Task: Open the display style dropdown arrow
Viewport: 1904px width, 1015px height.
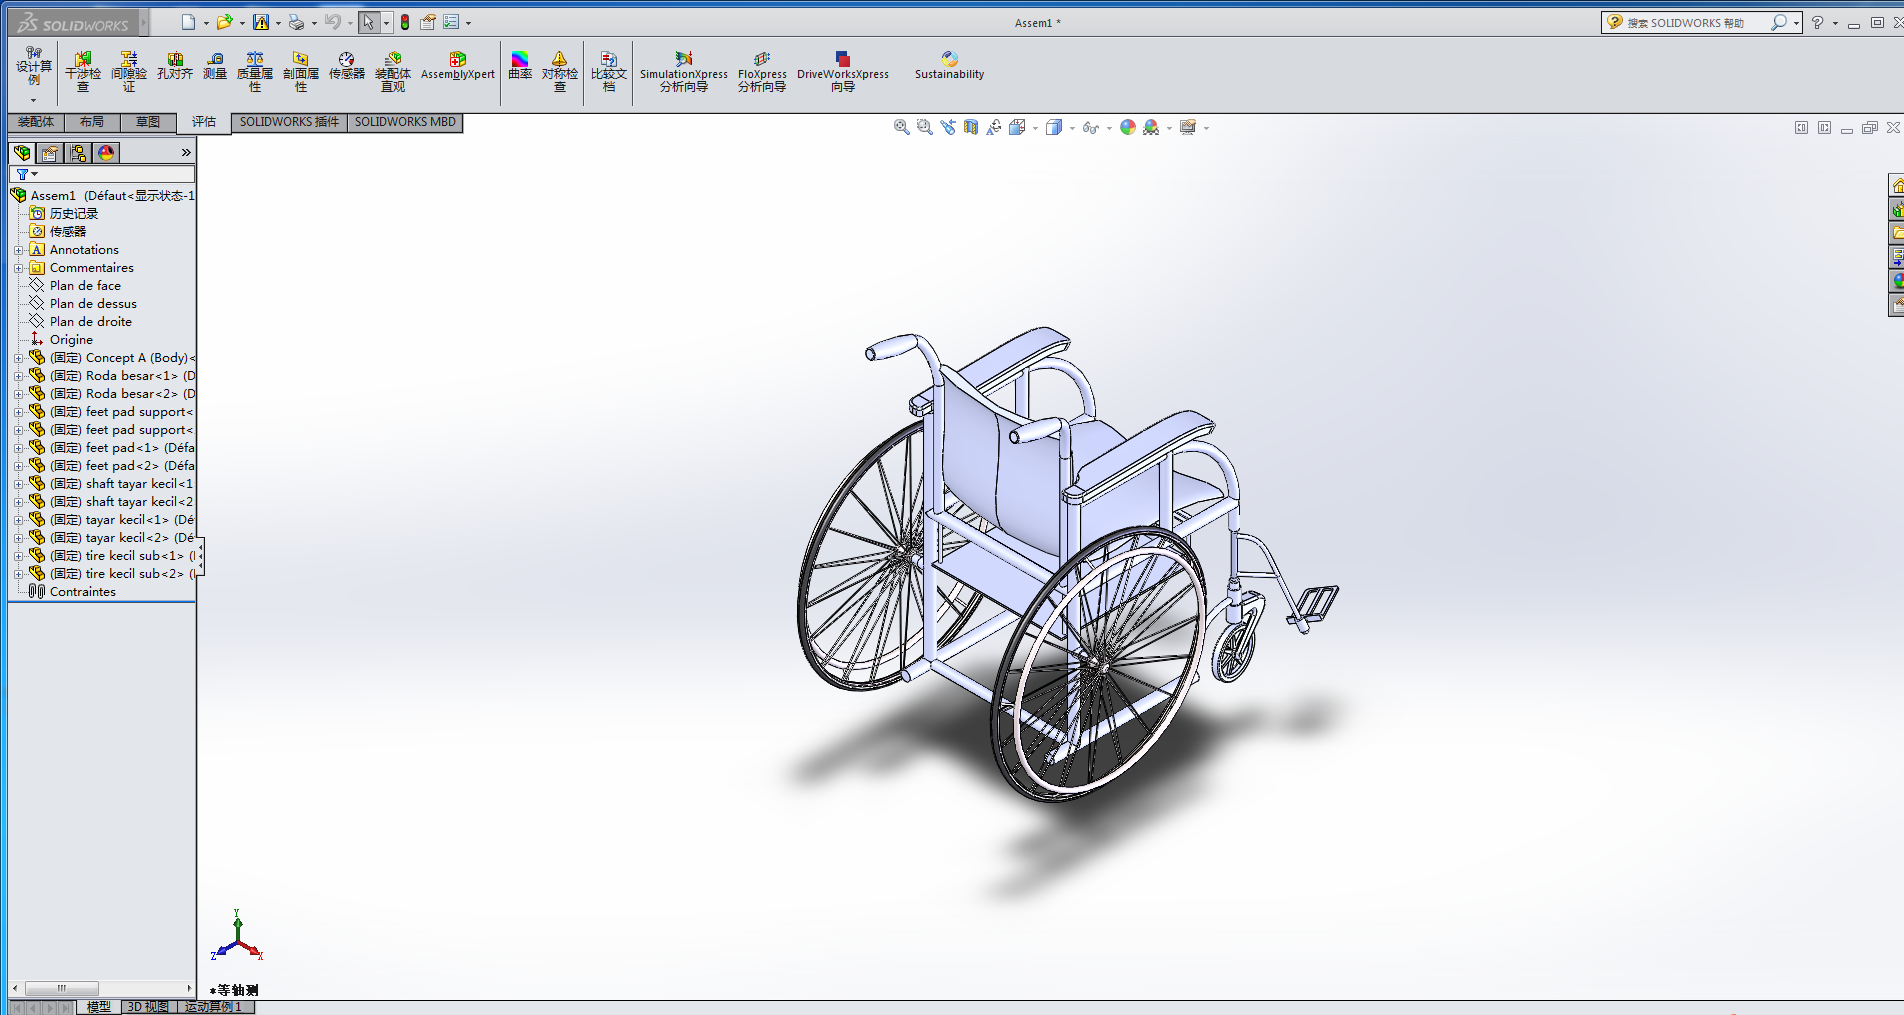Action: (1072, 128)
